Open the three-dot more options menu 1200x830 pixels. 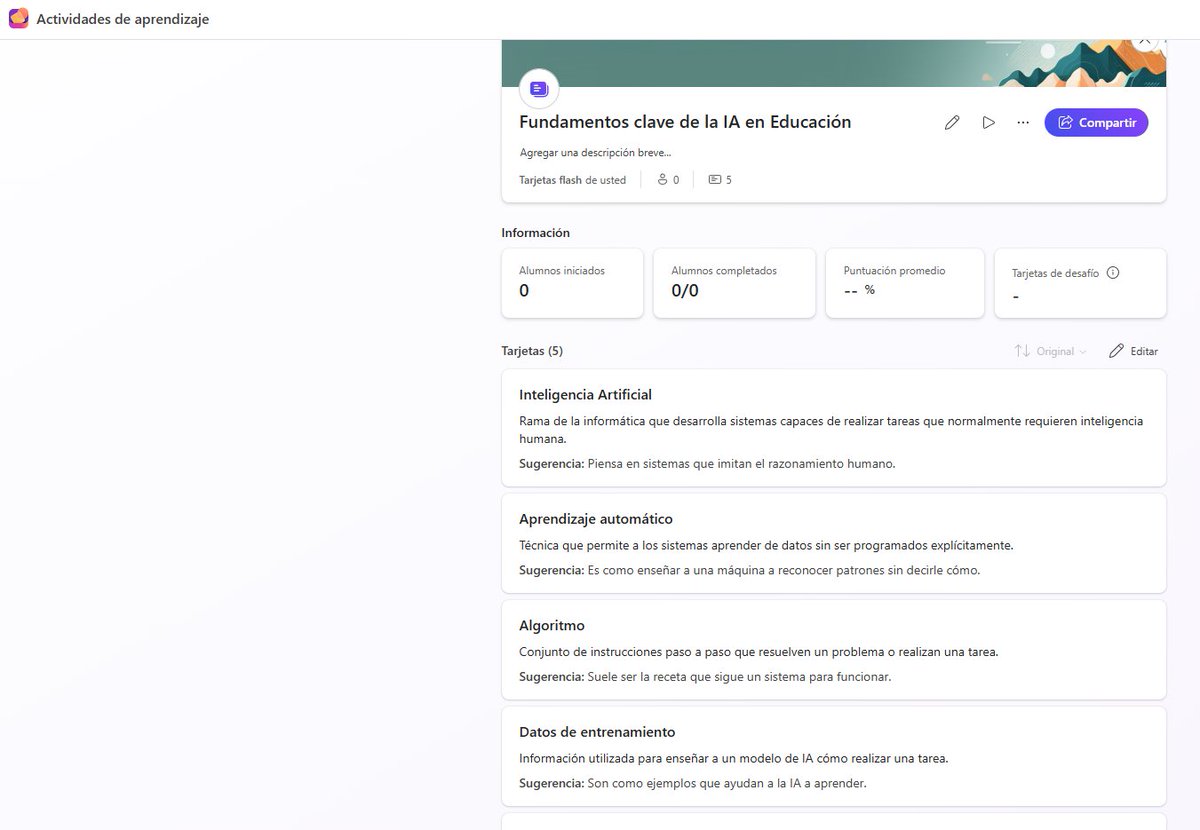click(1023, 122)
